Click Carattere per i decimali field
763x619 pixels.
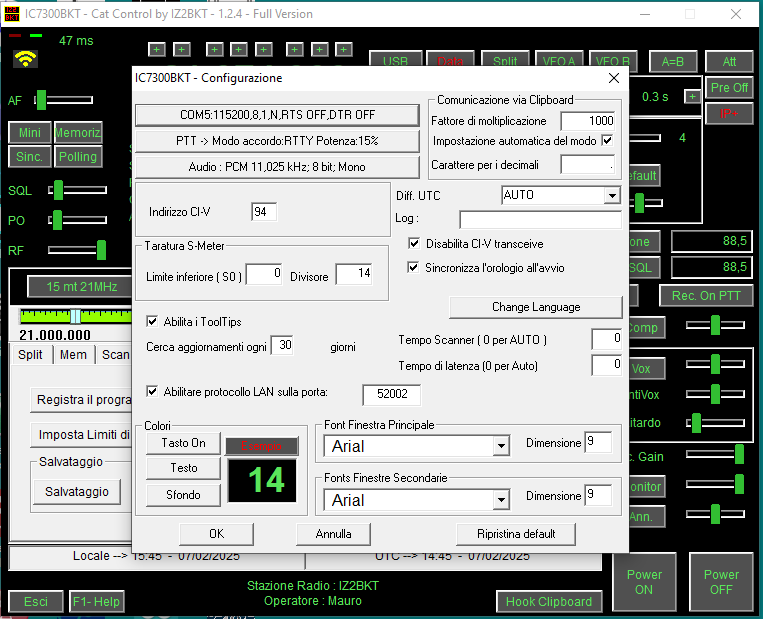coord(587,164)
